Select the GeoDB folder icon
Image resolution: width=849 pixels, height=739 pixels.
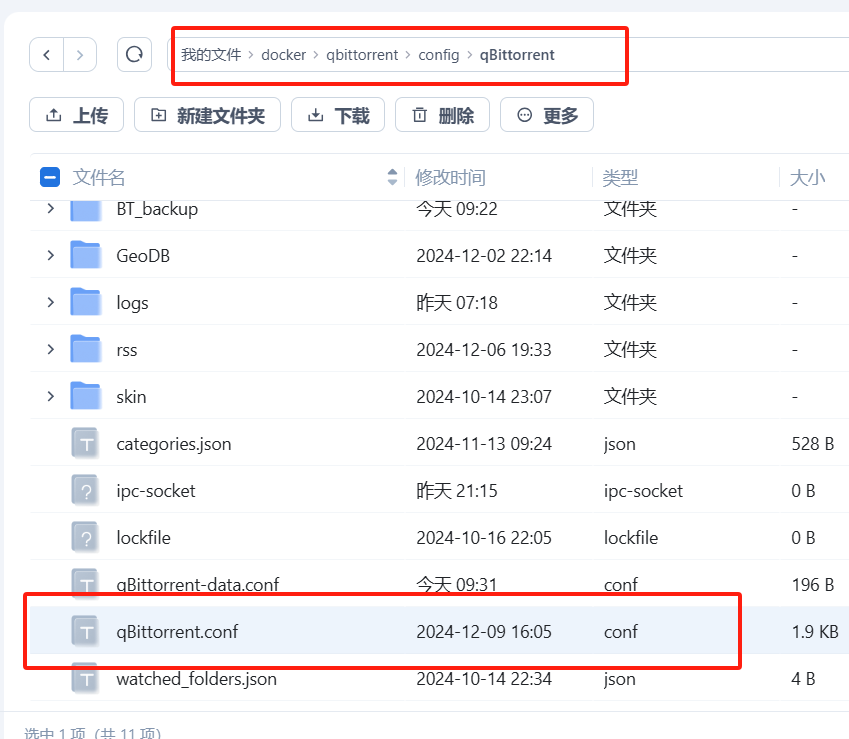coord(86,255)
